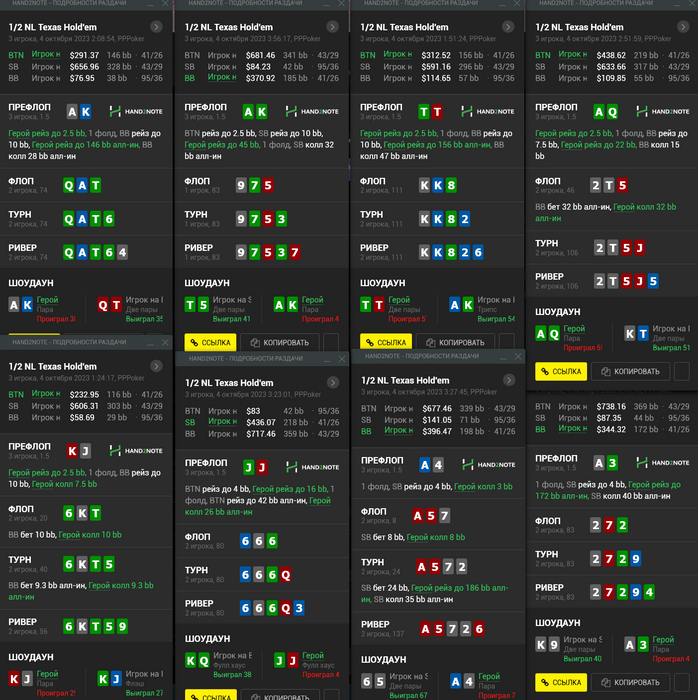Click Q T showdown cards in 2:08:54 window
The image size is (698, 700).
pyautogui.click(x=109, y=305)
